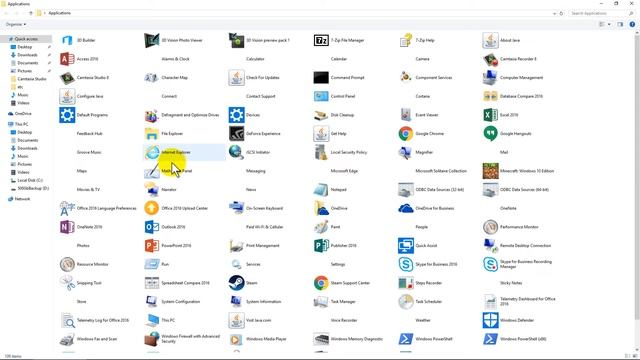Open the Access 2016 icon
640x360 pixels.
click(x=67, y=59)
